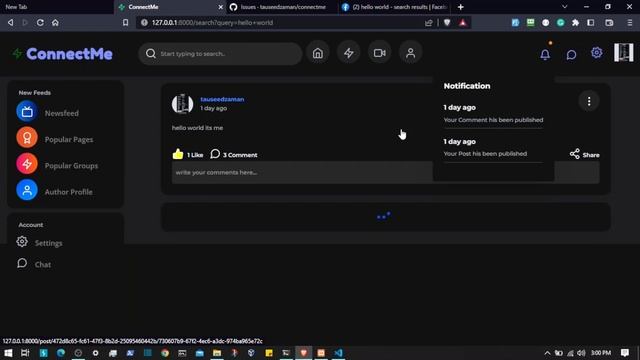Click the Brave shields icon

point(447,23)
